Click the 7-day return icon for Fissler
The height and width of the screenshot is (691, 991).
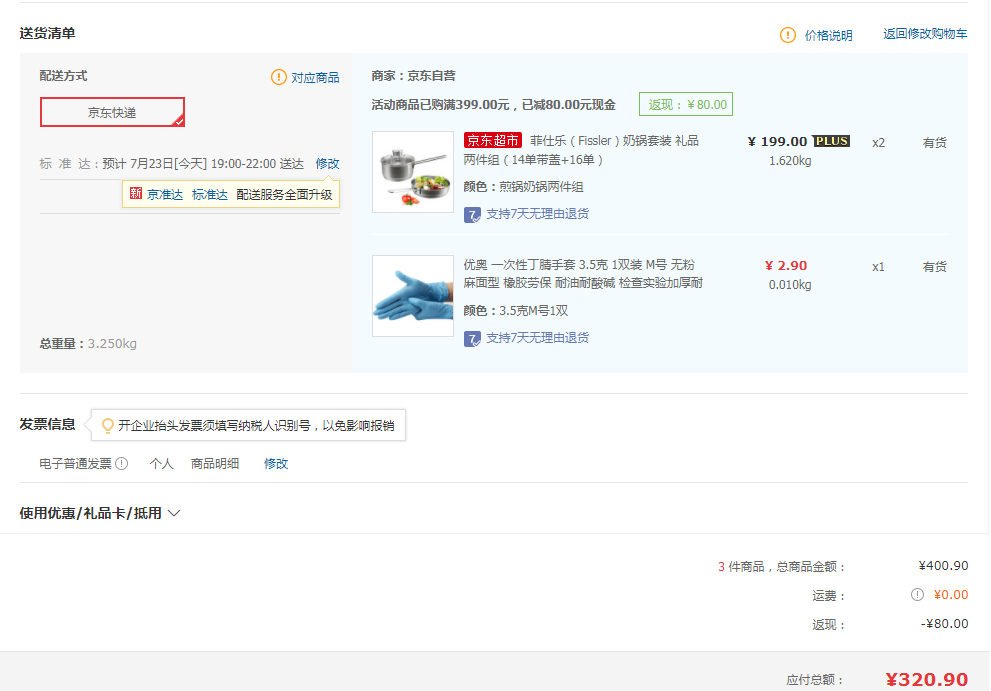click(472, 215)
